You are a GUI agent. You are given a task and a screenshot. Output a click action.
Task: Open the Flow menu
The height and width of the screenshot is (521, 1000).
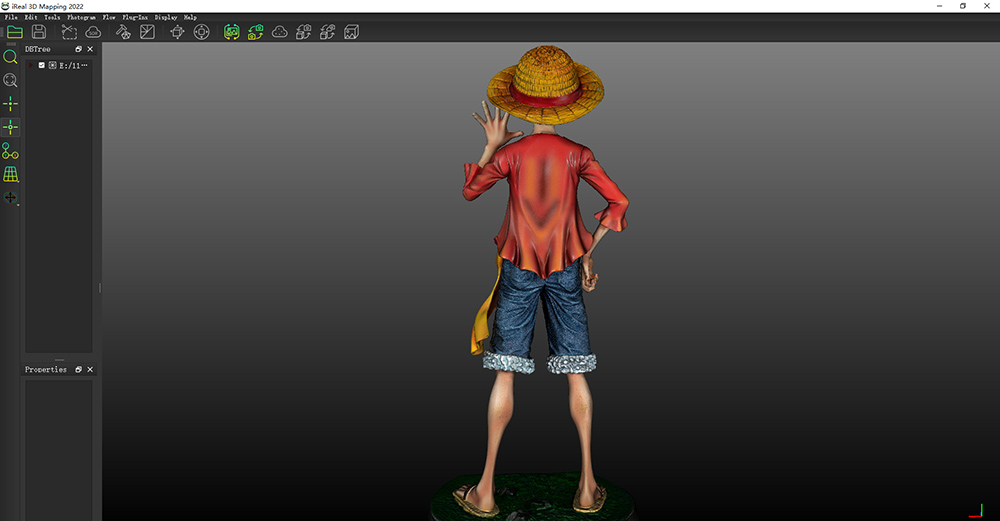click(x=109, y=17)
